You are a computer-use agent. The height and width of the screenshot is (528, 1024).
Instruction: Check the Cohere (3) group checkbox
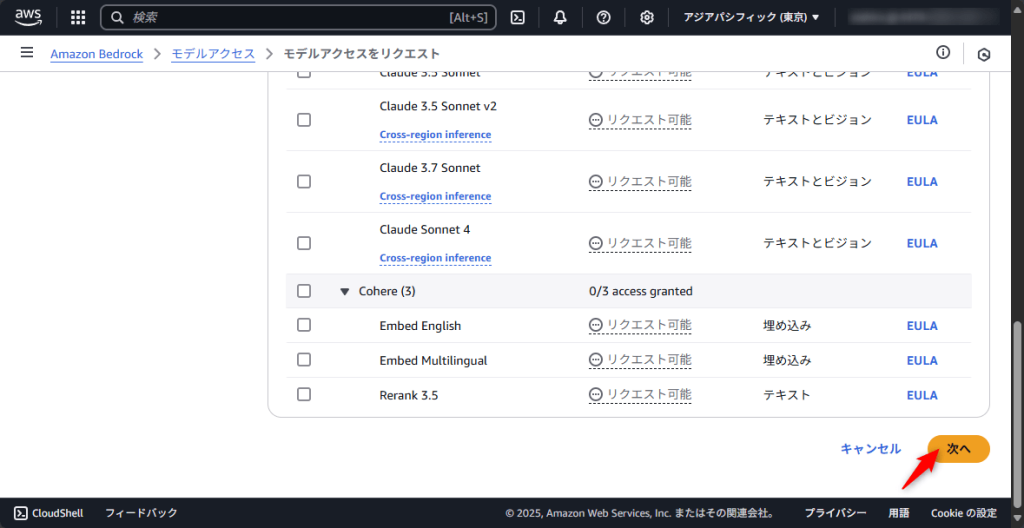coord(304,291)
